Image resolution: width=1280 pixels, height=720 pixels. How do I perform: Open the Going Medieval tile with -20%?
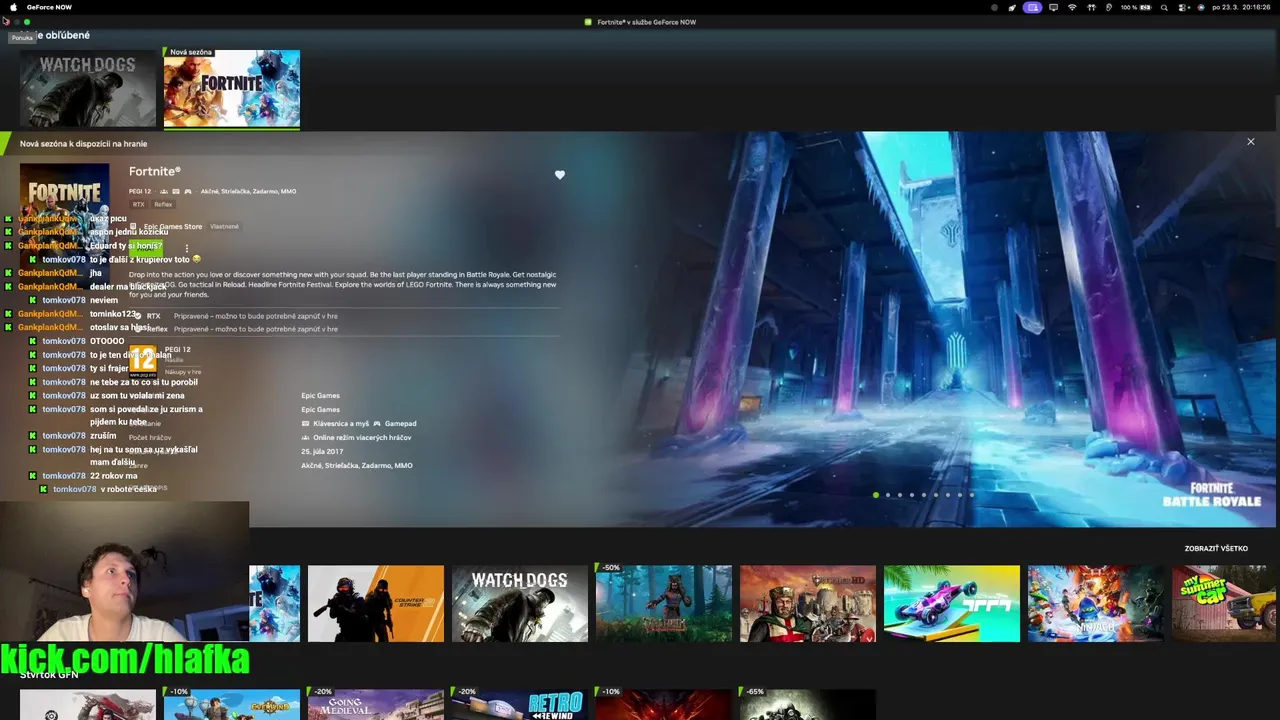(x=376, y=704)
